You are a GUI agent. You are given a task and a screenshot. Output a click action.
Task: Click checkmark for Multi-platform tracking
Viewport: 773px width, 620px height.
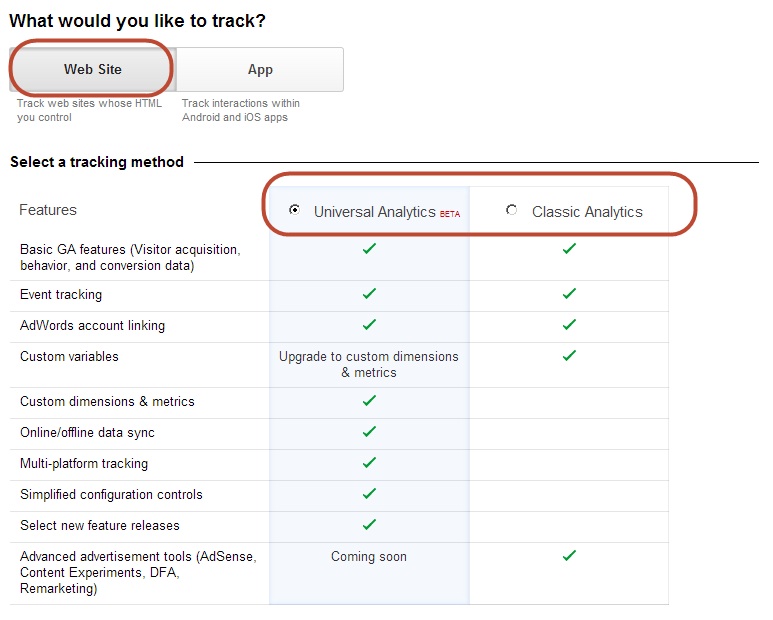[369, 463]
